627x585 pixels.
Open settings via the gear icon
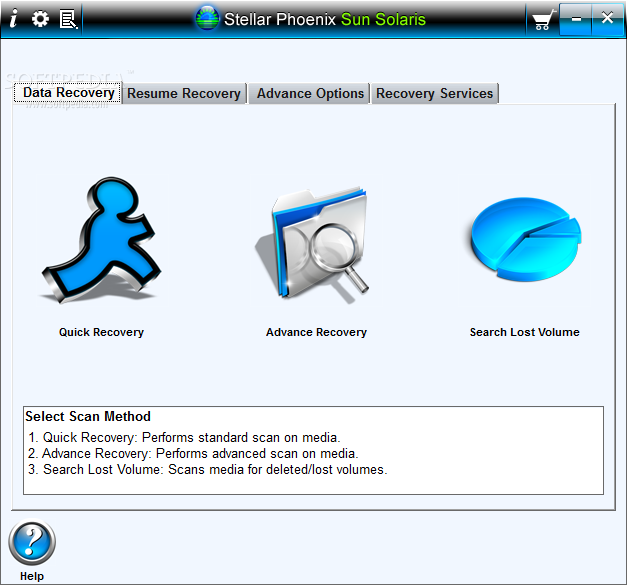[40, 19]
